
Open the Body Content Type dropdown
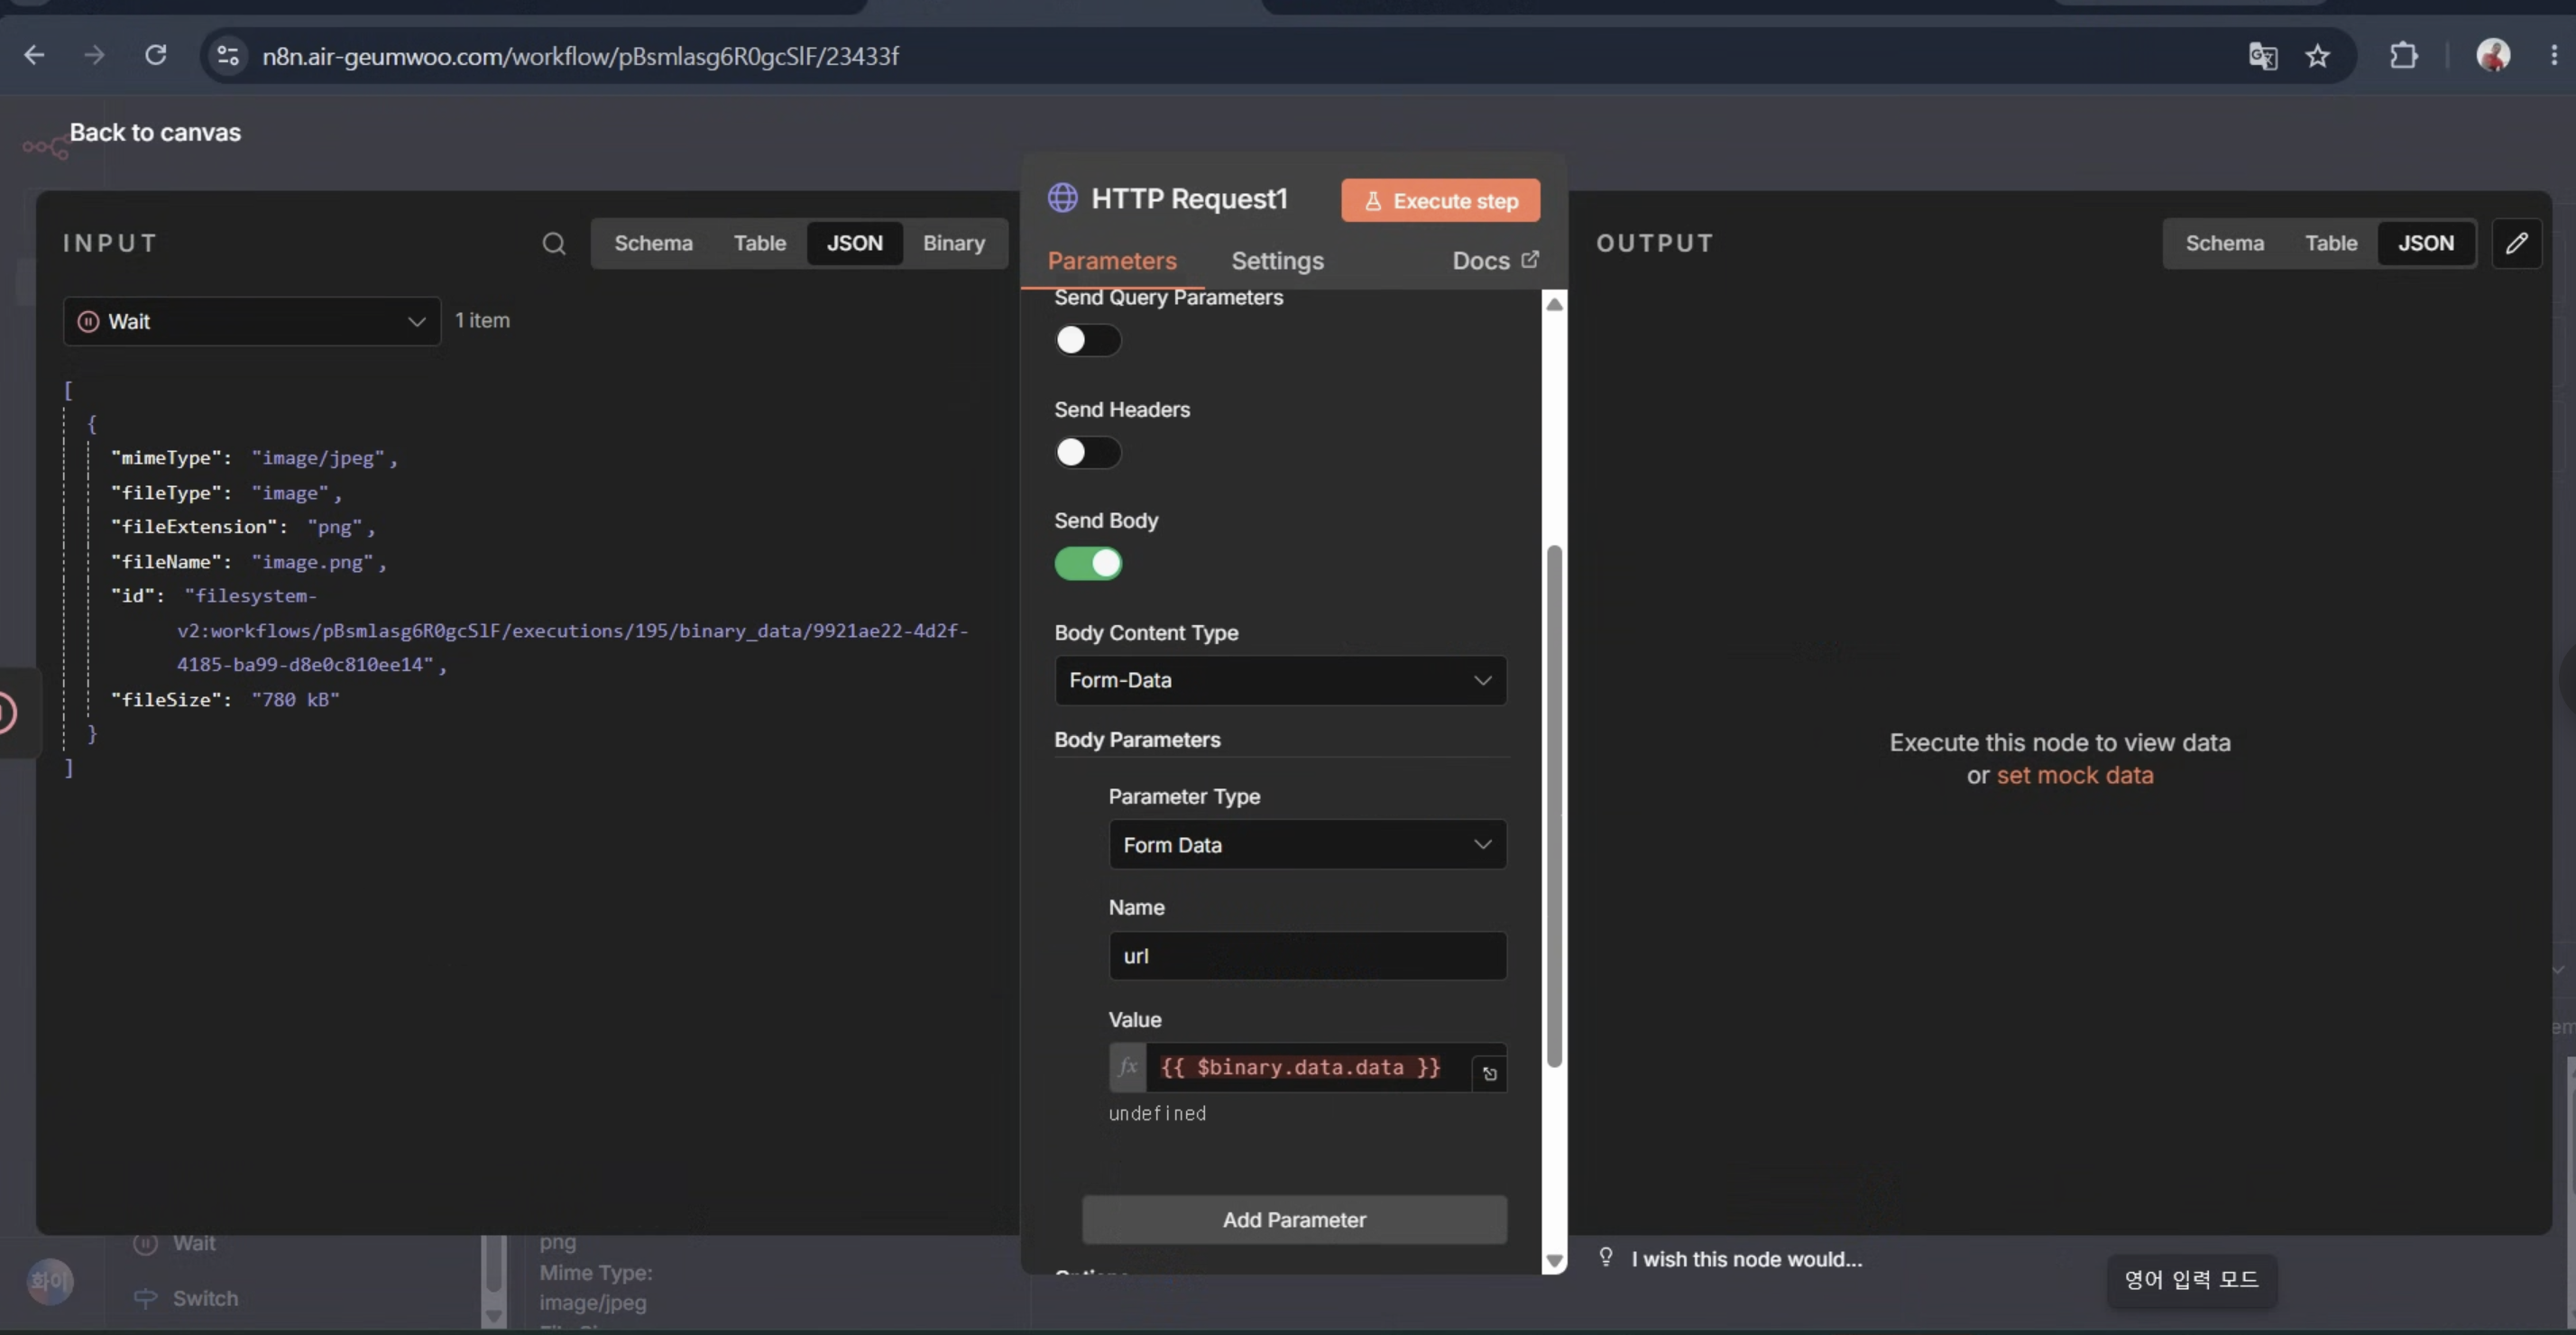coord(1280,680)
